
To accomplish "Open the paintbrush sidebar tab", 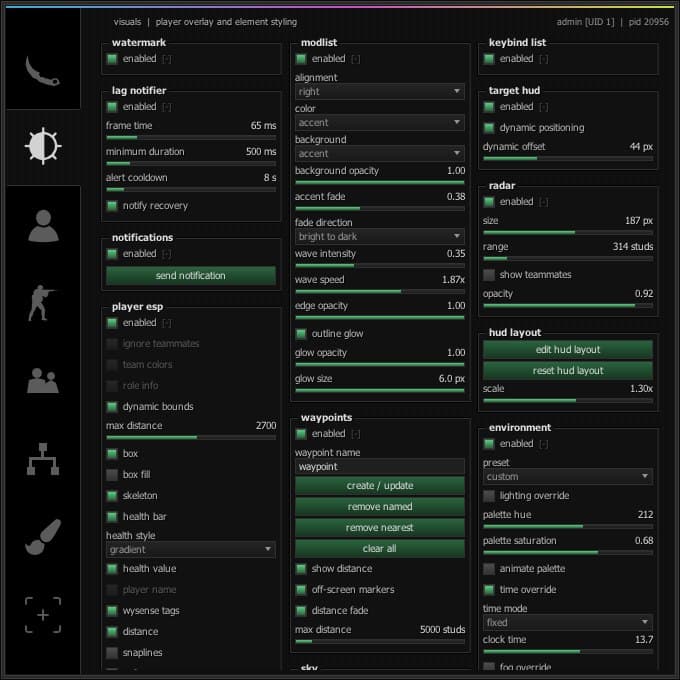I will pos(42,536).
